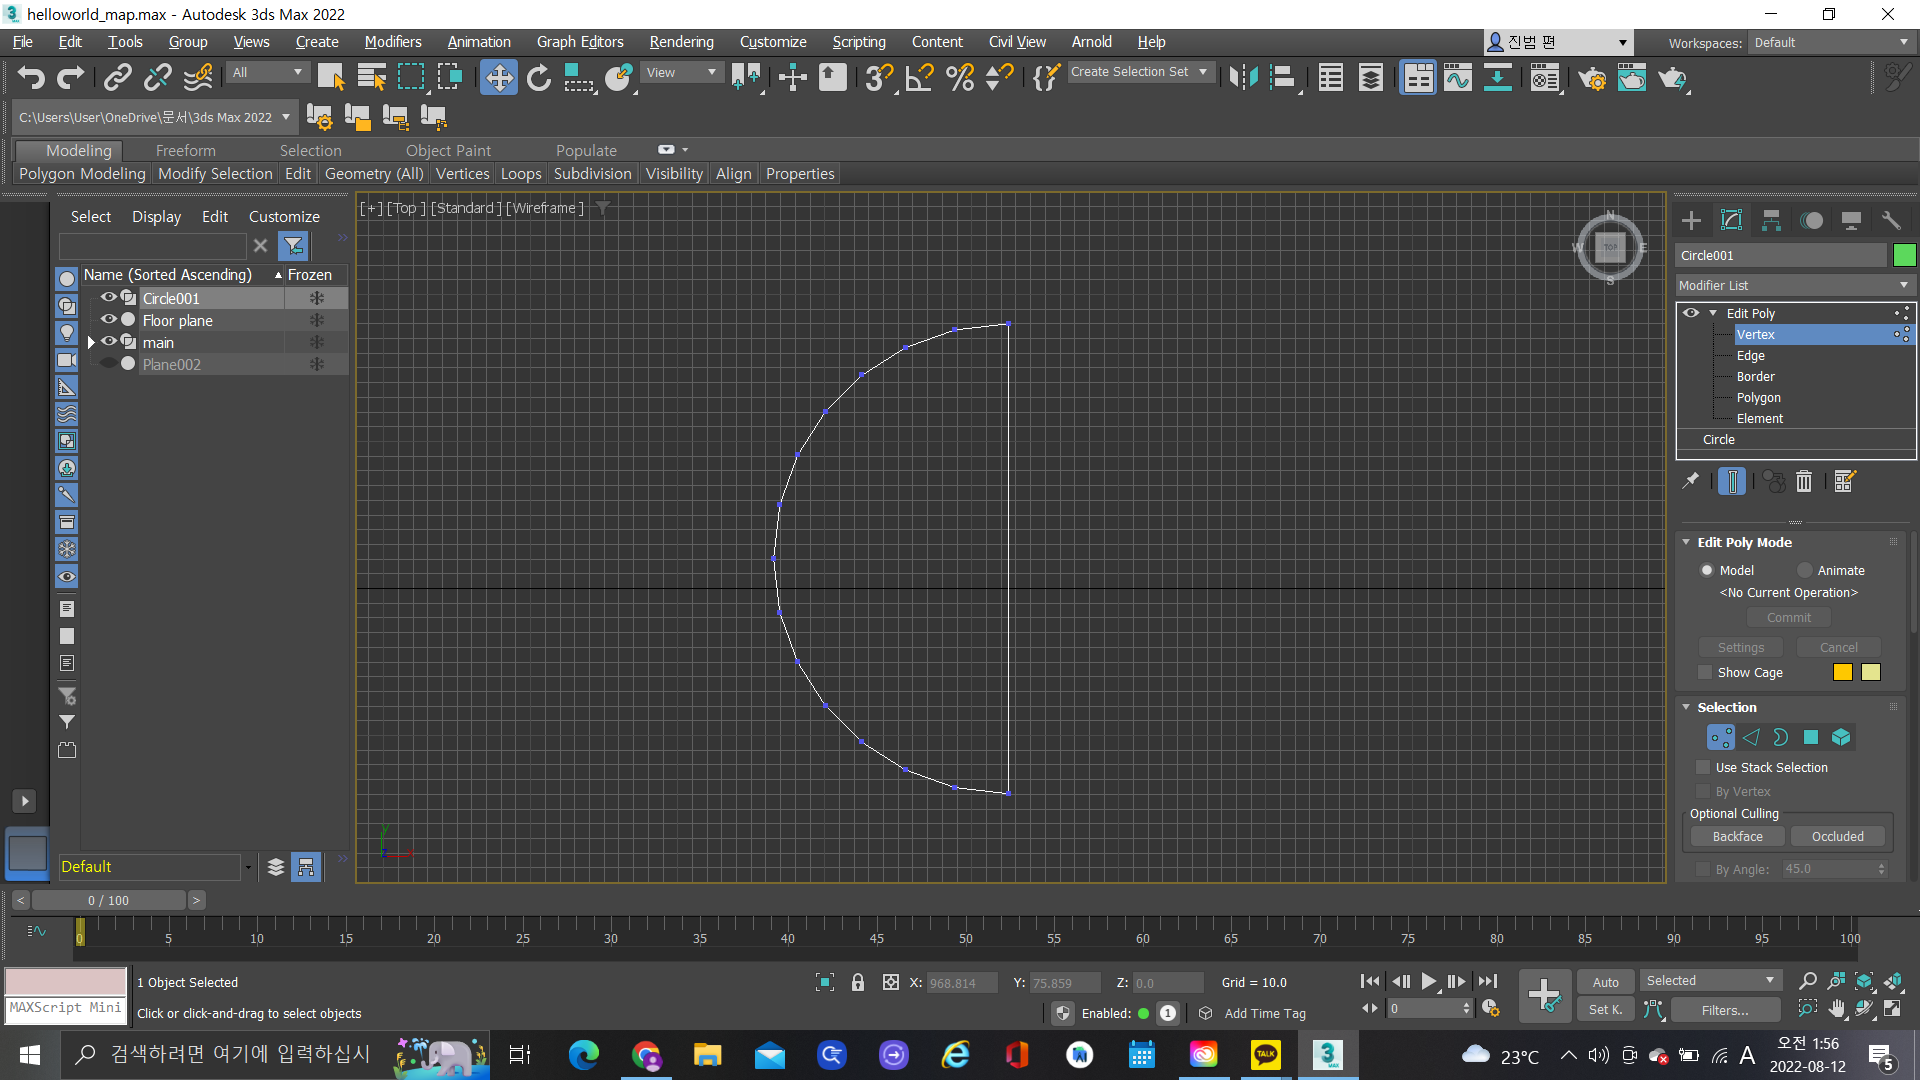Check Use Stack Selection option
The width and height of the screenshot is (1920, 1080).
click(1704, 767)
